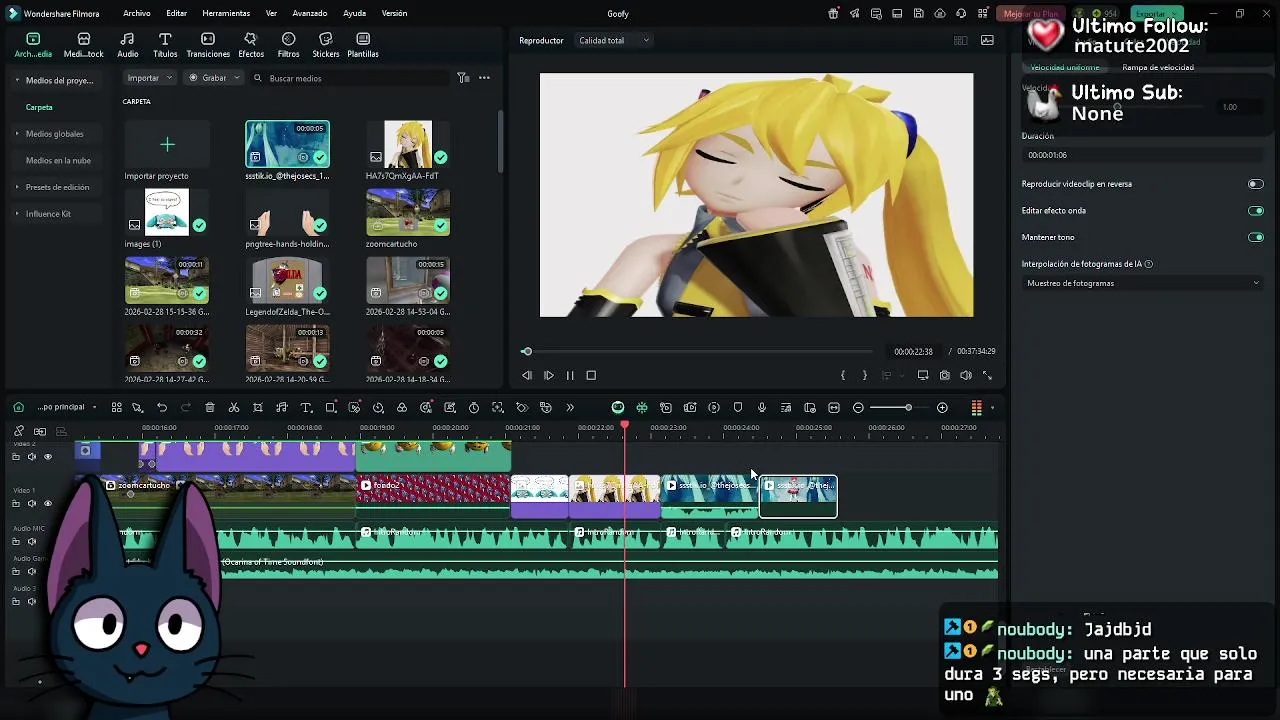Viewport: 1280px width, 720px height.
Task: Click Importar proyecto plus tile
Action: tap(167, 145)
